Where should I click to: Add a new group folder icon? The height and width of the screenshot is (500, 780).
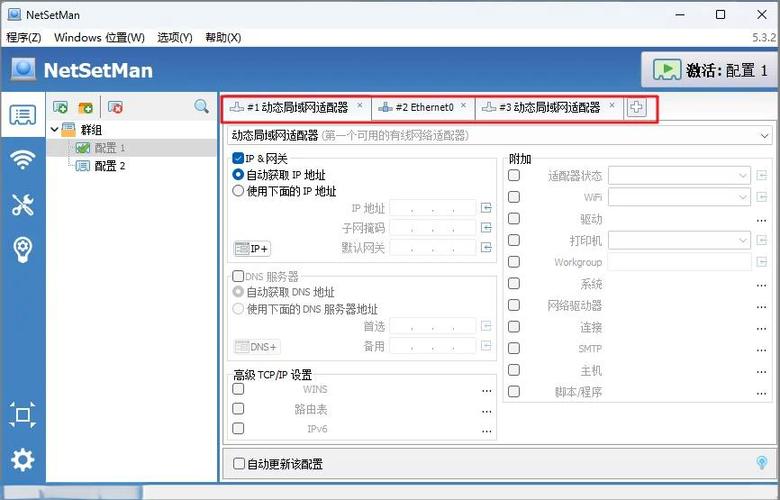click(x=86, y=107)
